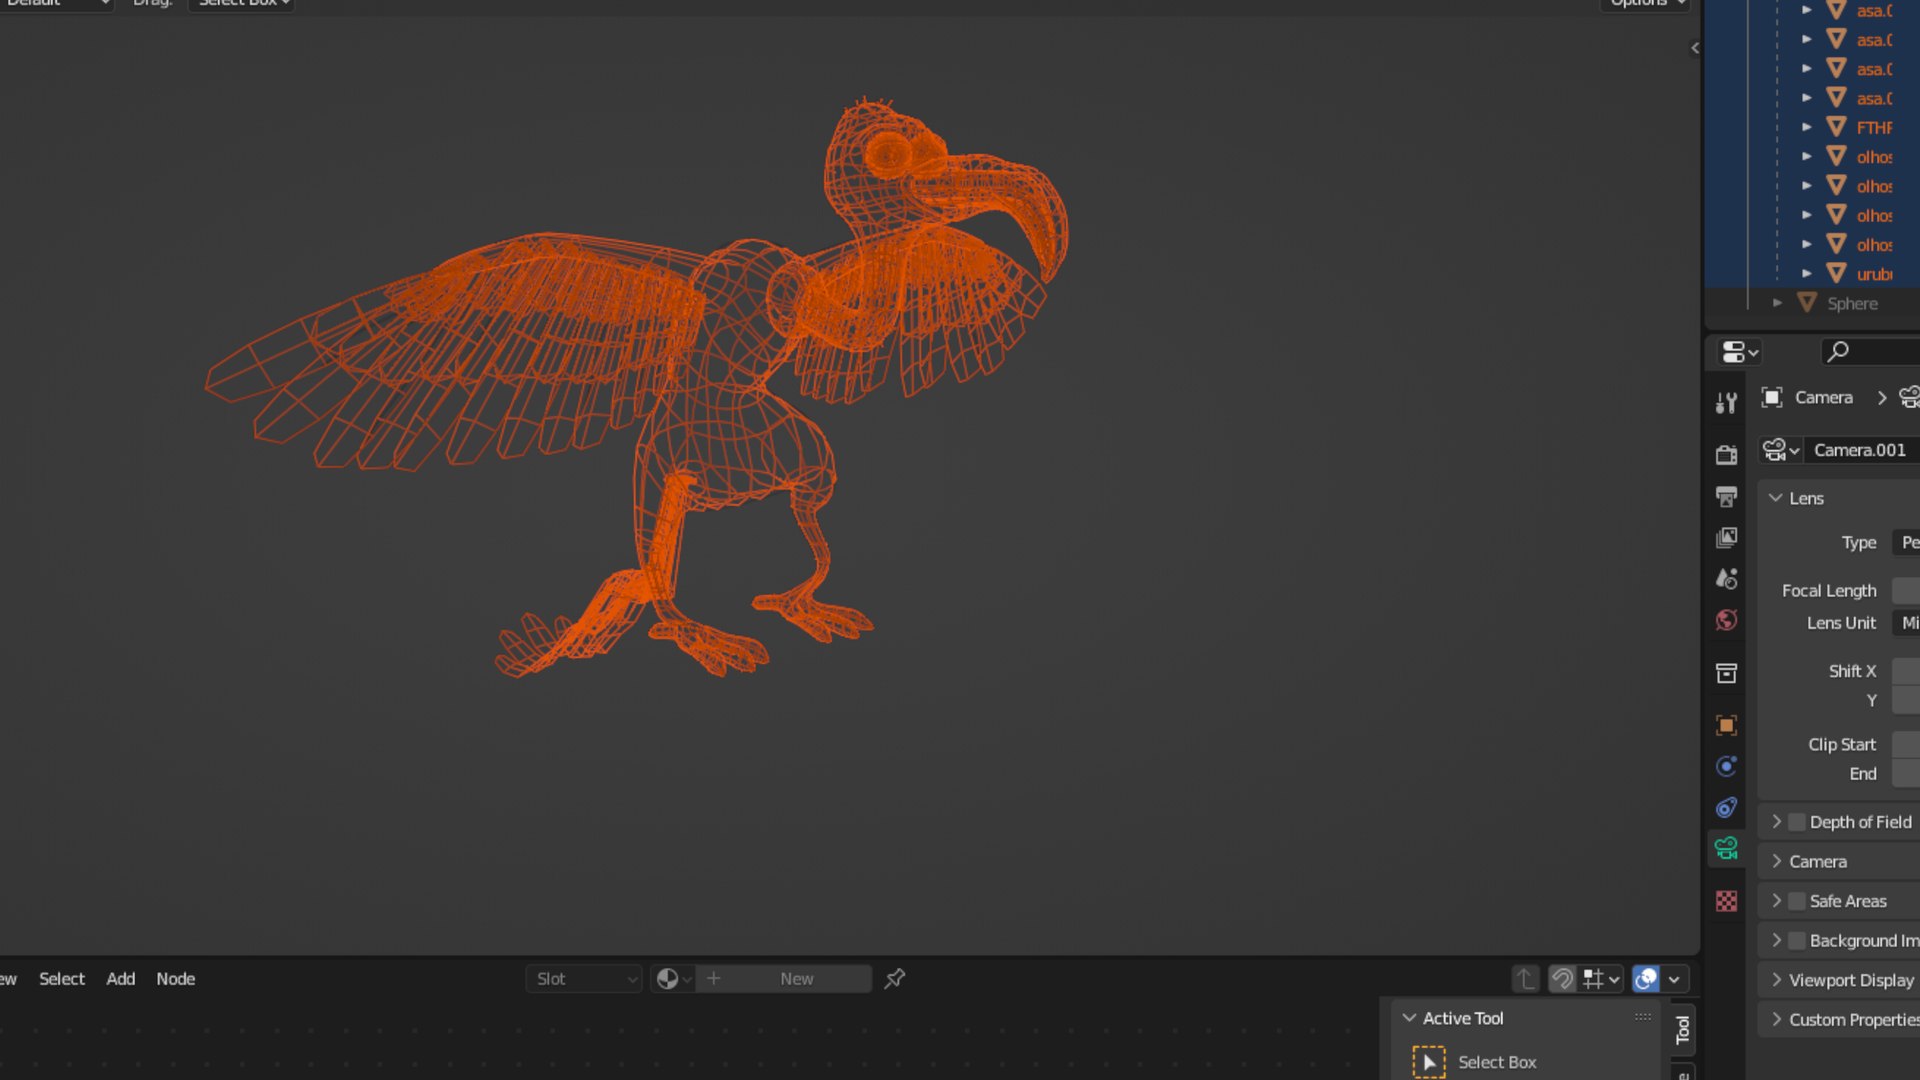Expand the Depth of Field panel
This screenshot has height=1080, width=1920.
pyautogui.click(x=1777, y=822)
